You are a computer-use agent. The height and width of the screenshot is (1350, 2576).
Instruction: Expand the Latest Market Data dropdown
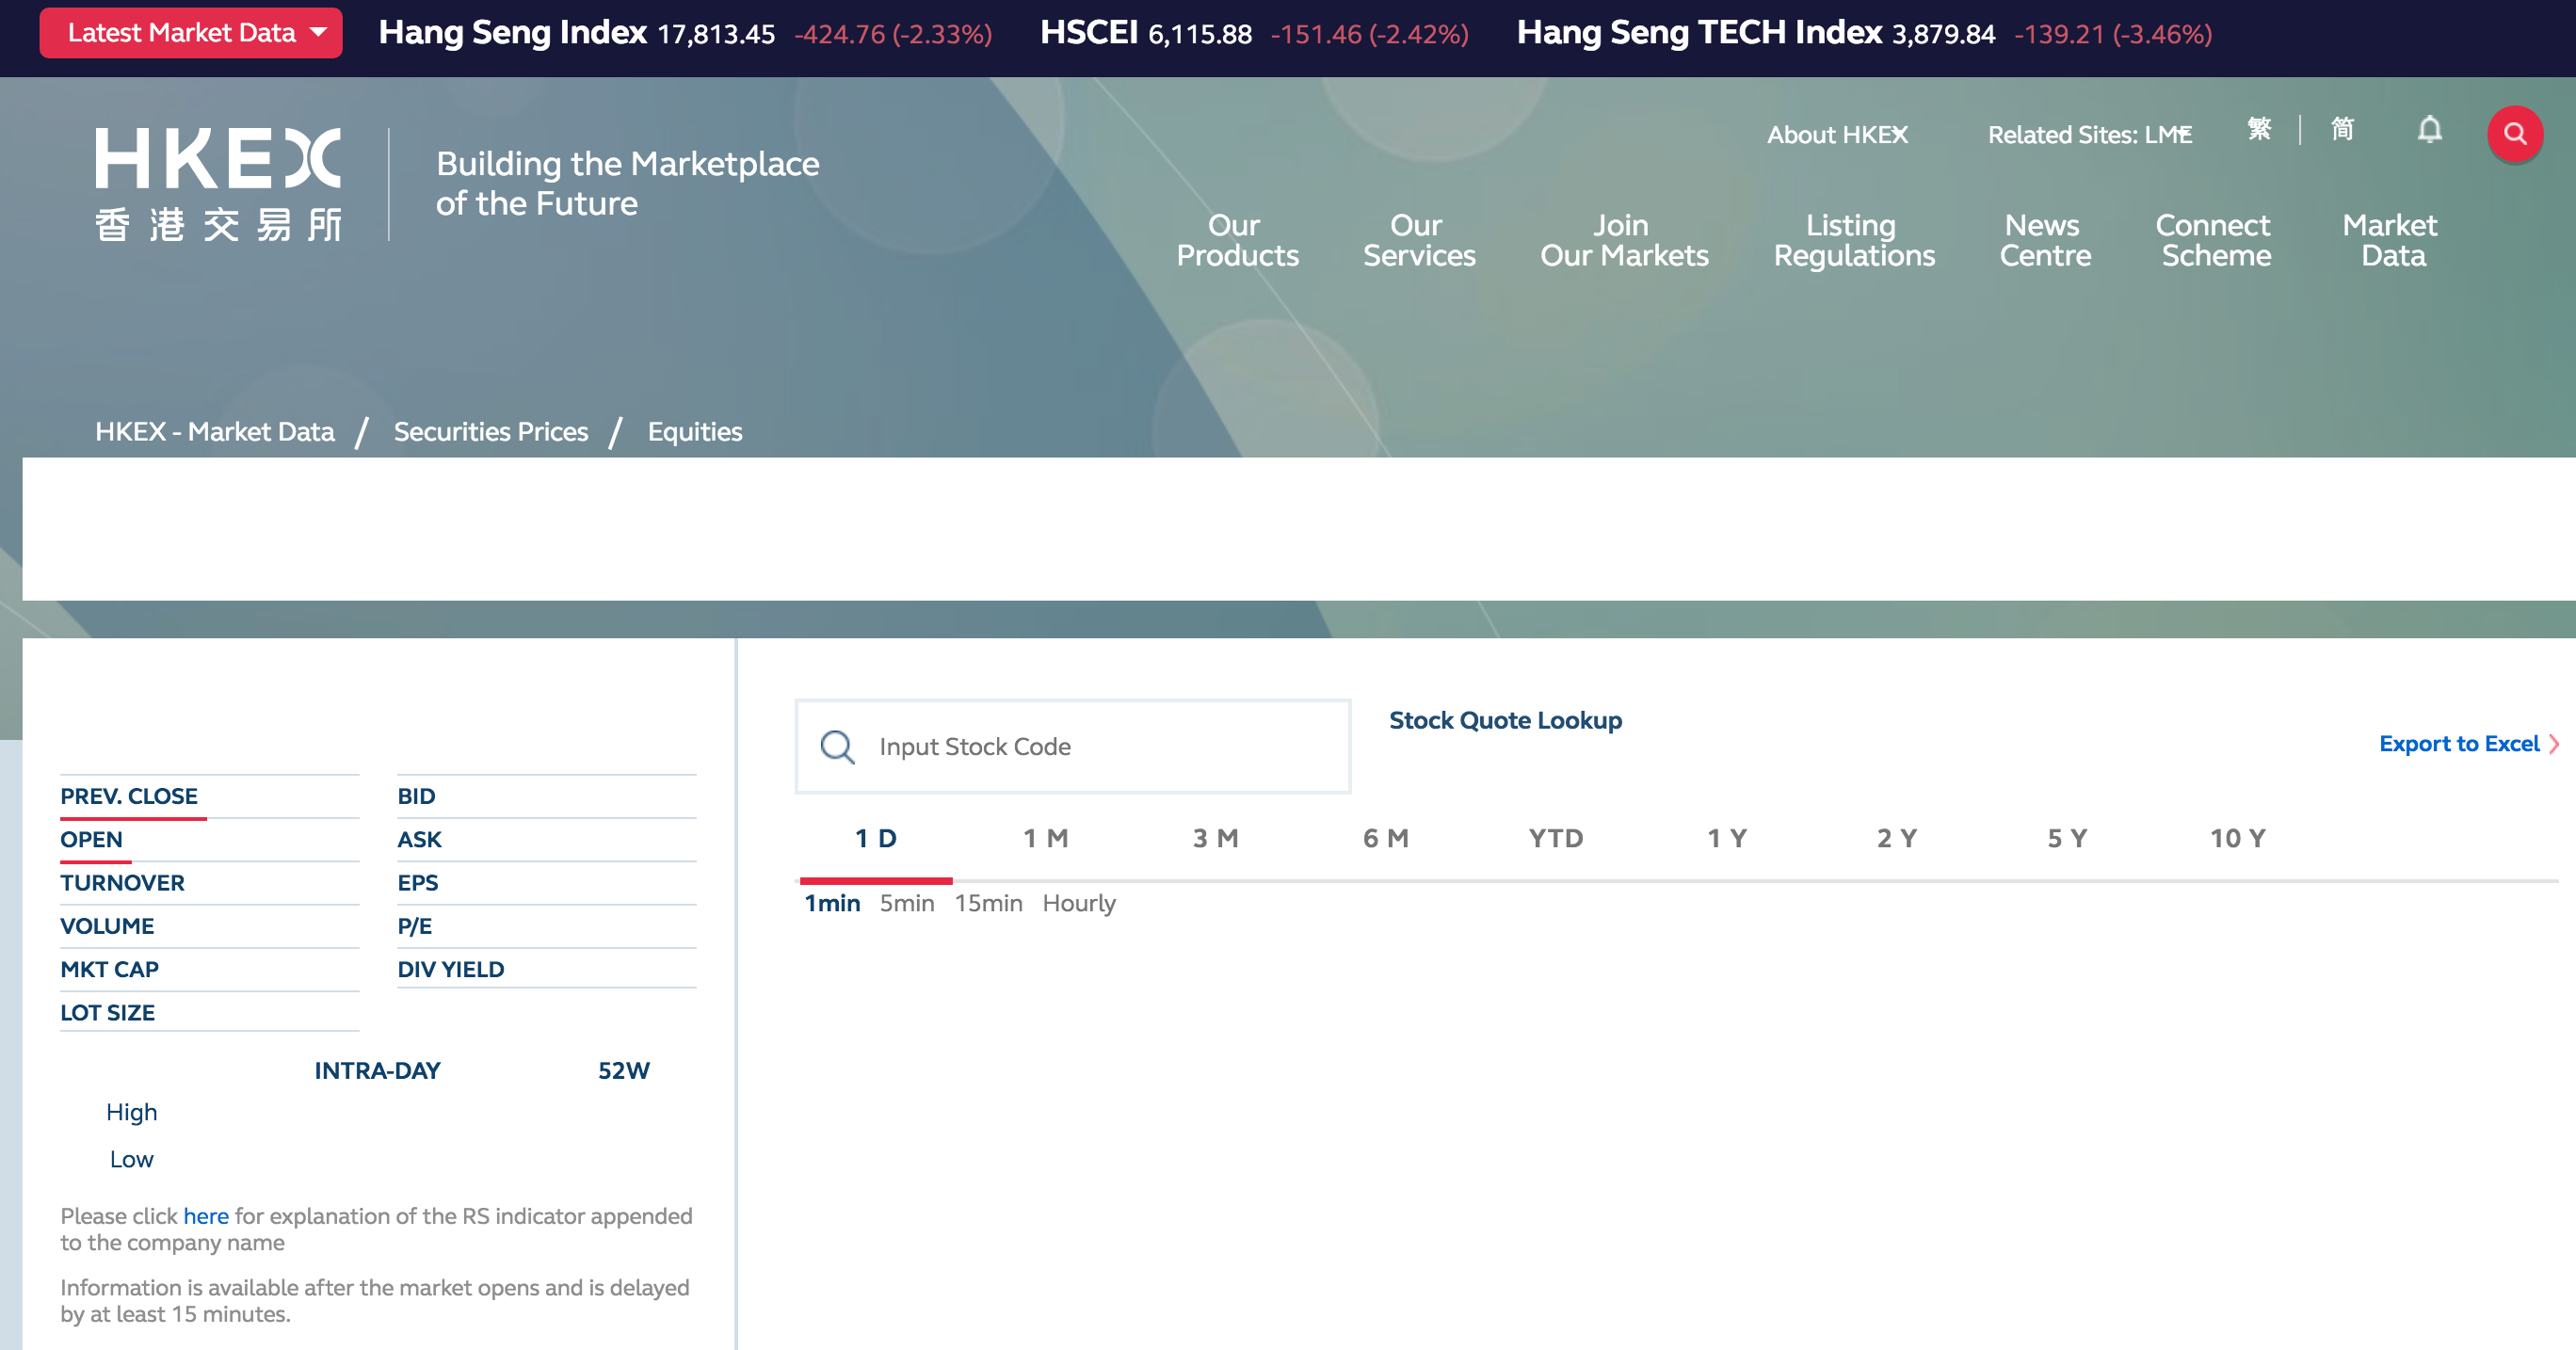tap(190, 33)
